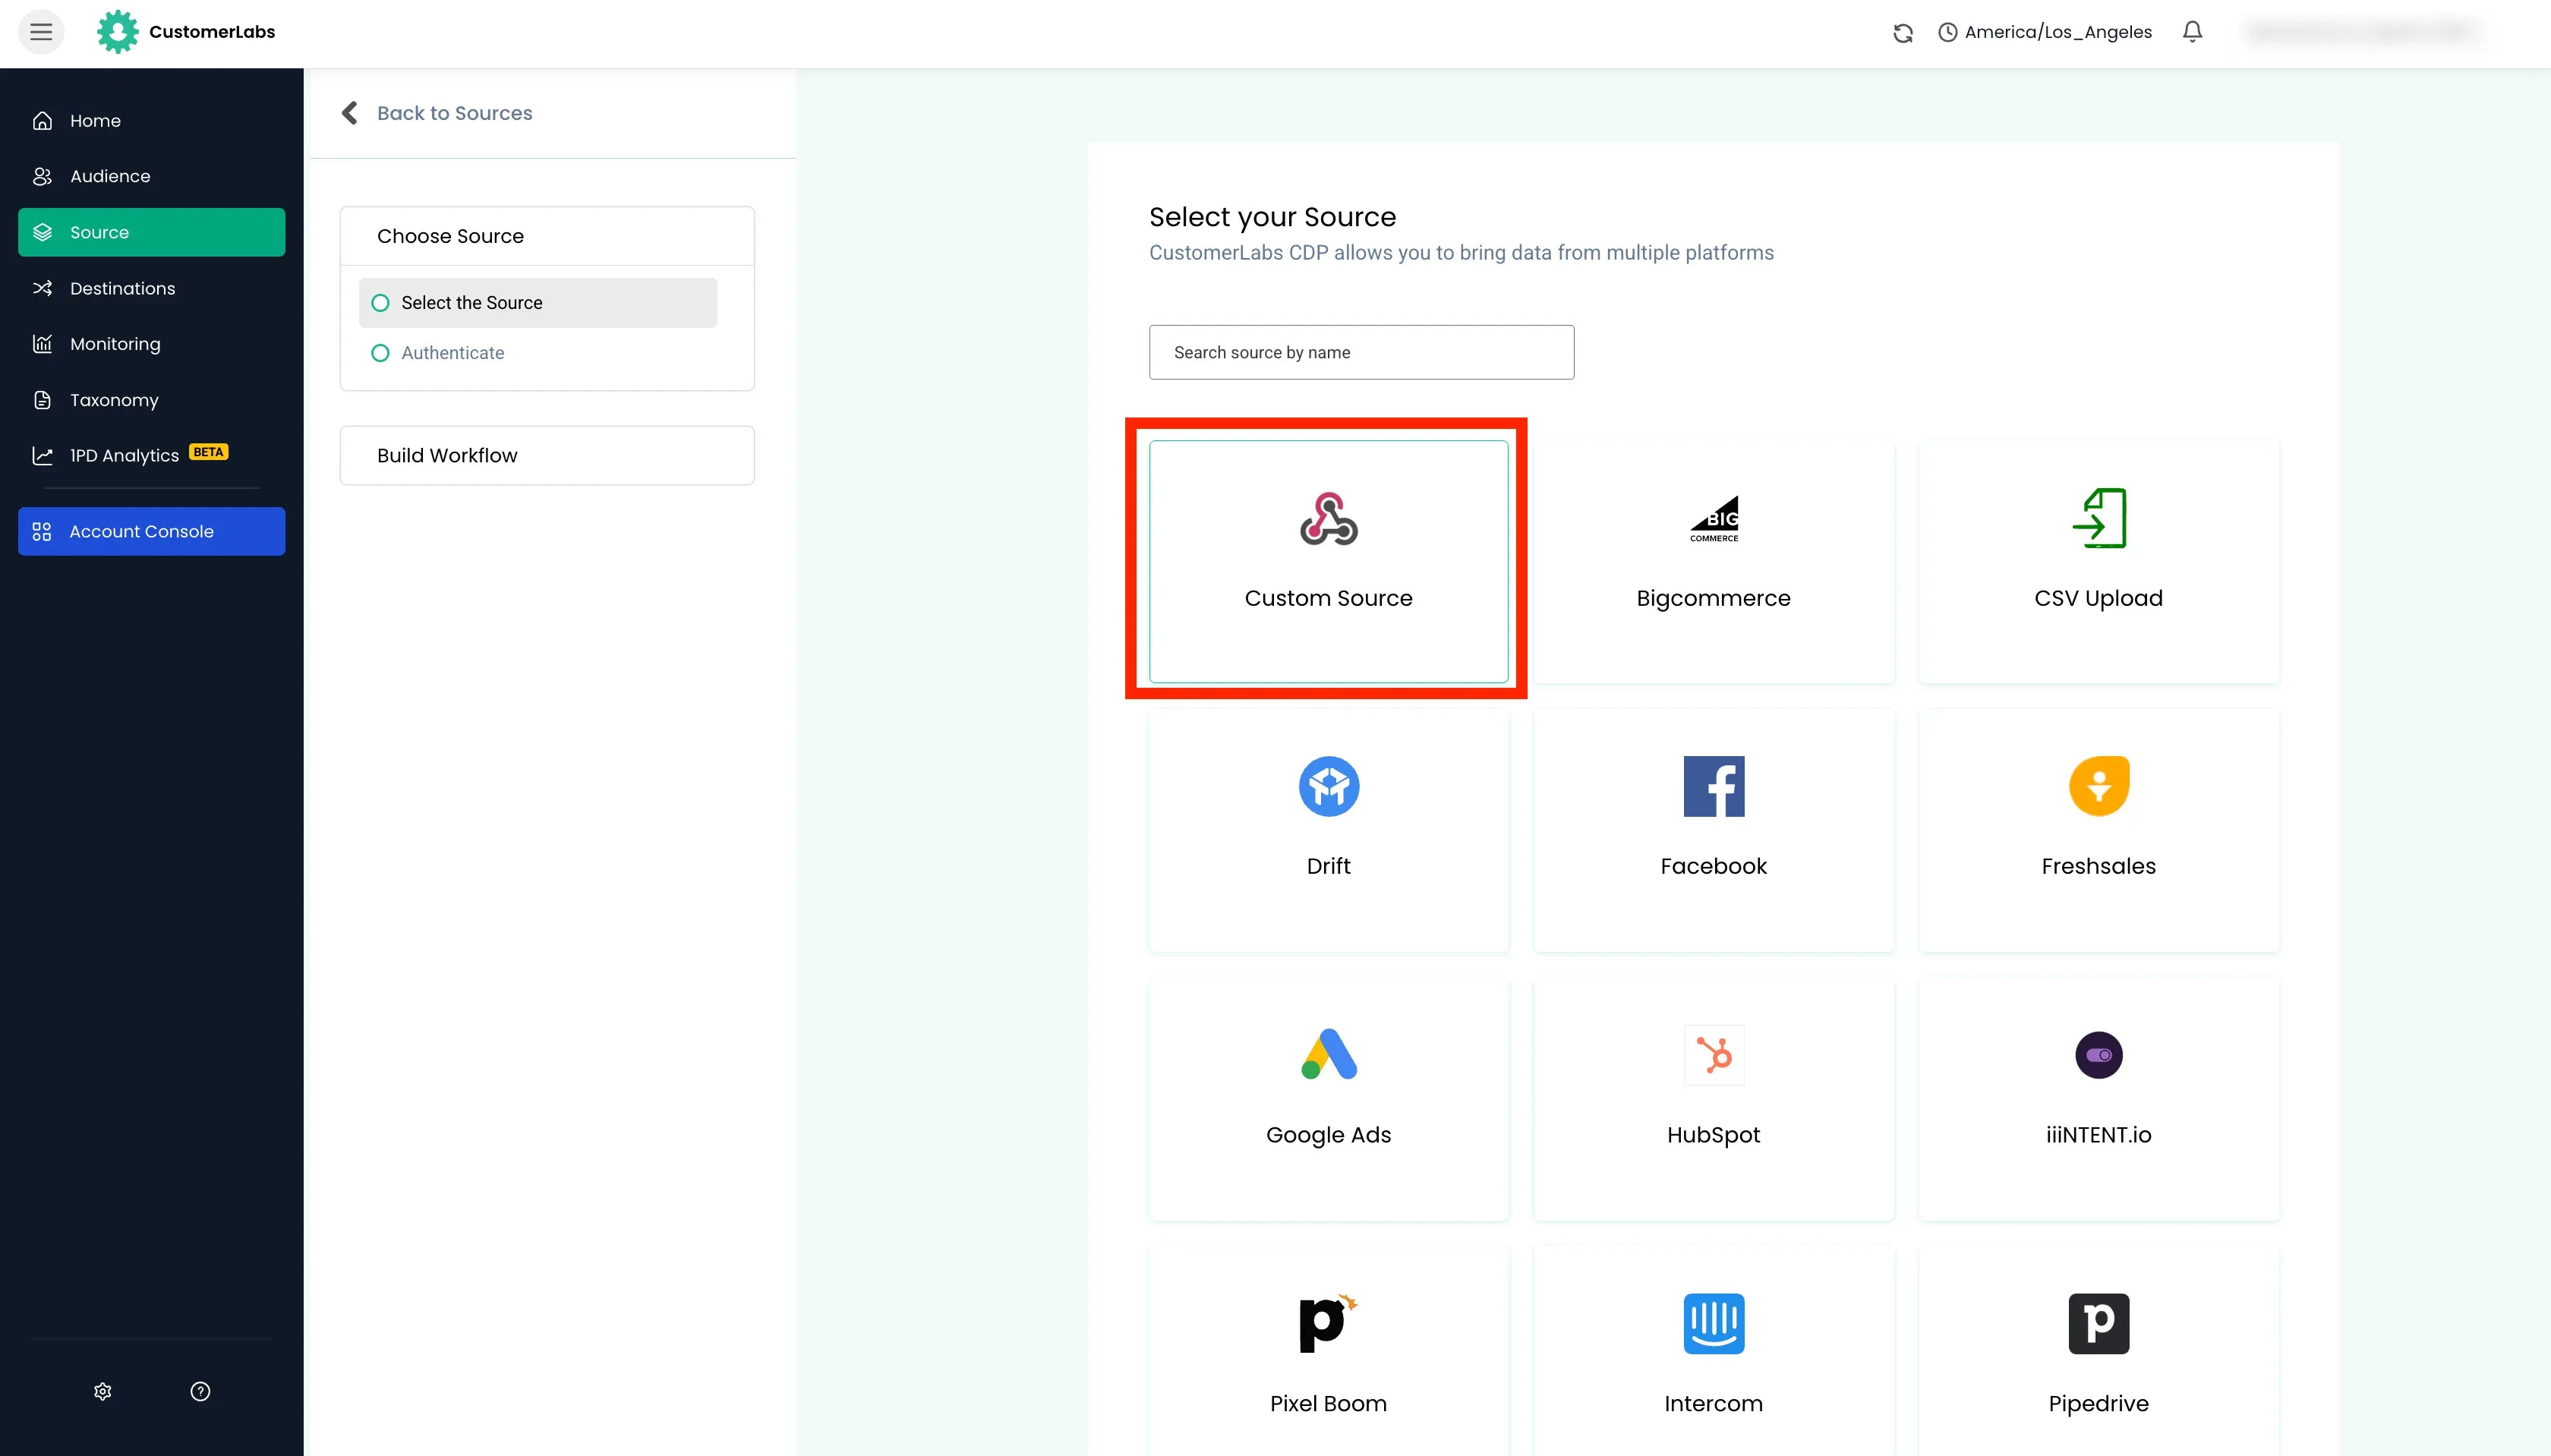
Task: Open Taxonomy in sidebar
Action: 152,400
